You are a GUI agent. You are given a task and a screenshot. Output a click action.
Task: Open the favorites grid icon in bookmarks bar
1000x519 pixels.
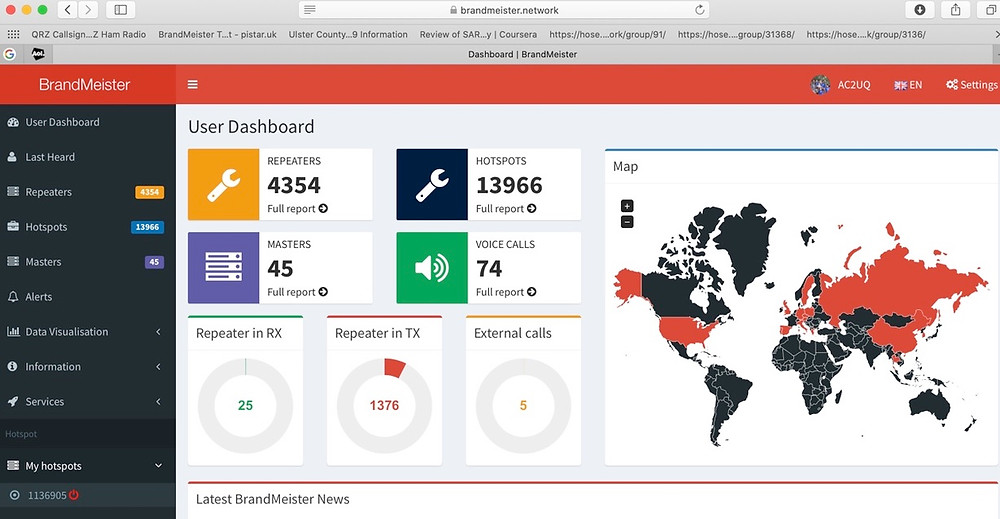13,34
